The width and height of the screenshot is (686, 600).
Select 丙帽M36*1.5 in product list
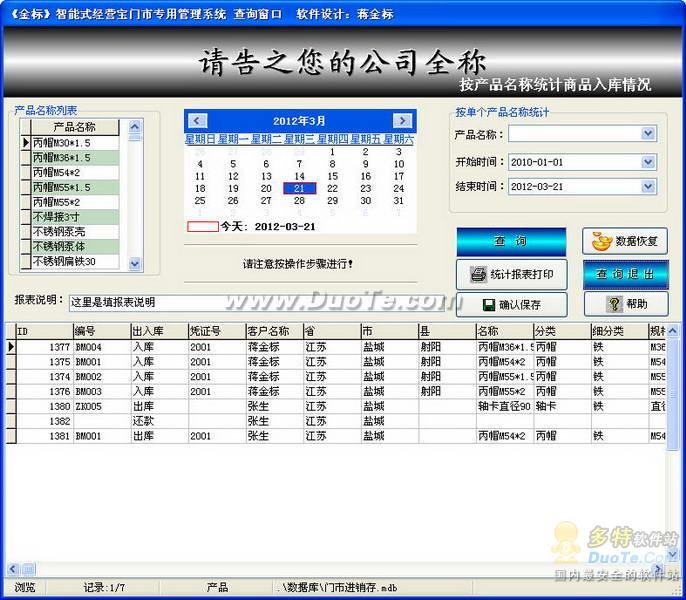75,158
